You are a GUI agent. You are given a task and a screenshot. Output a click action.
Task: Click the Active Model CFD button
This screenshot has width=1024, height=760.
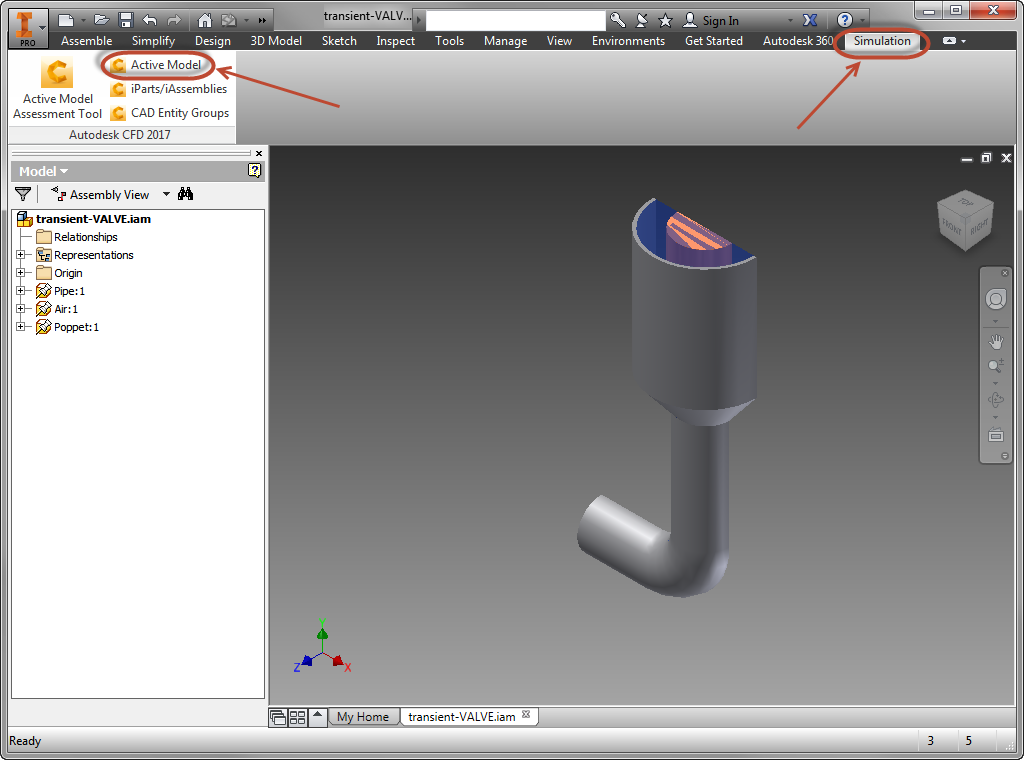click(156, 65)
